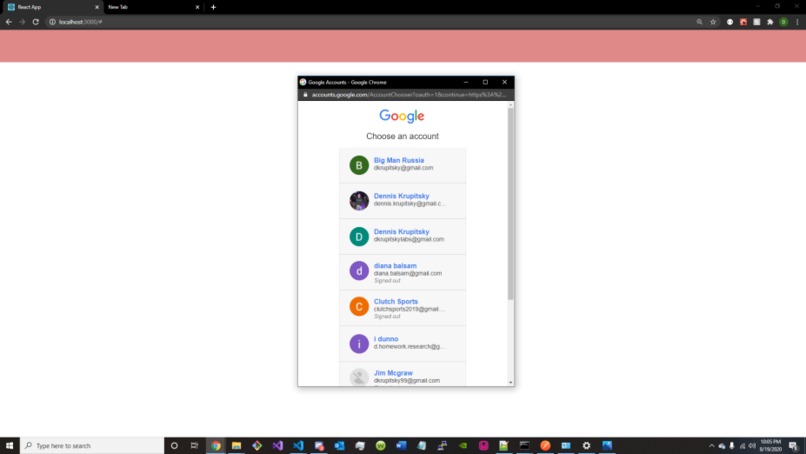806x454 pixels.
Task: Open Chrome three-dot menu
Action: click(797, 22)
